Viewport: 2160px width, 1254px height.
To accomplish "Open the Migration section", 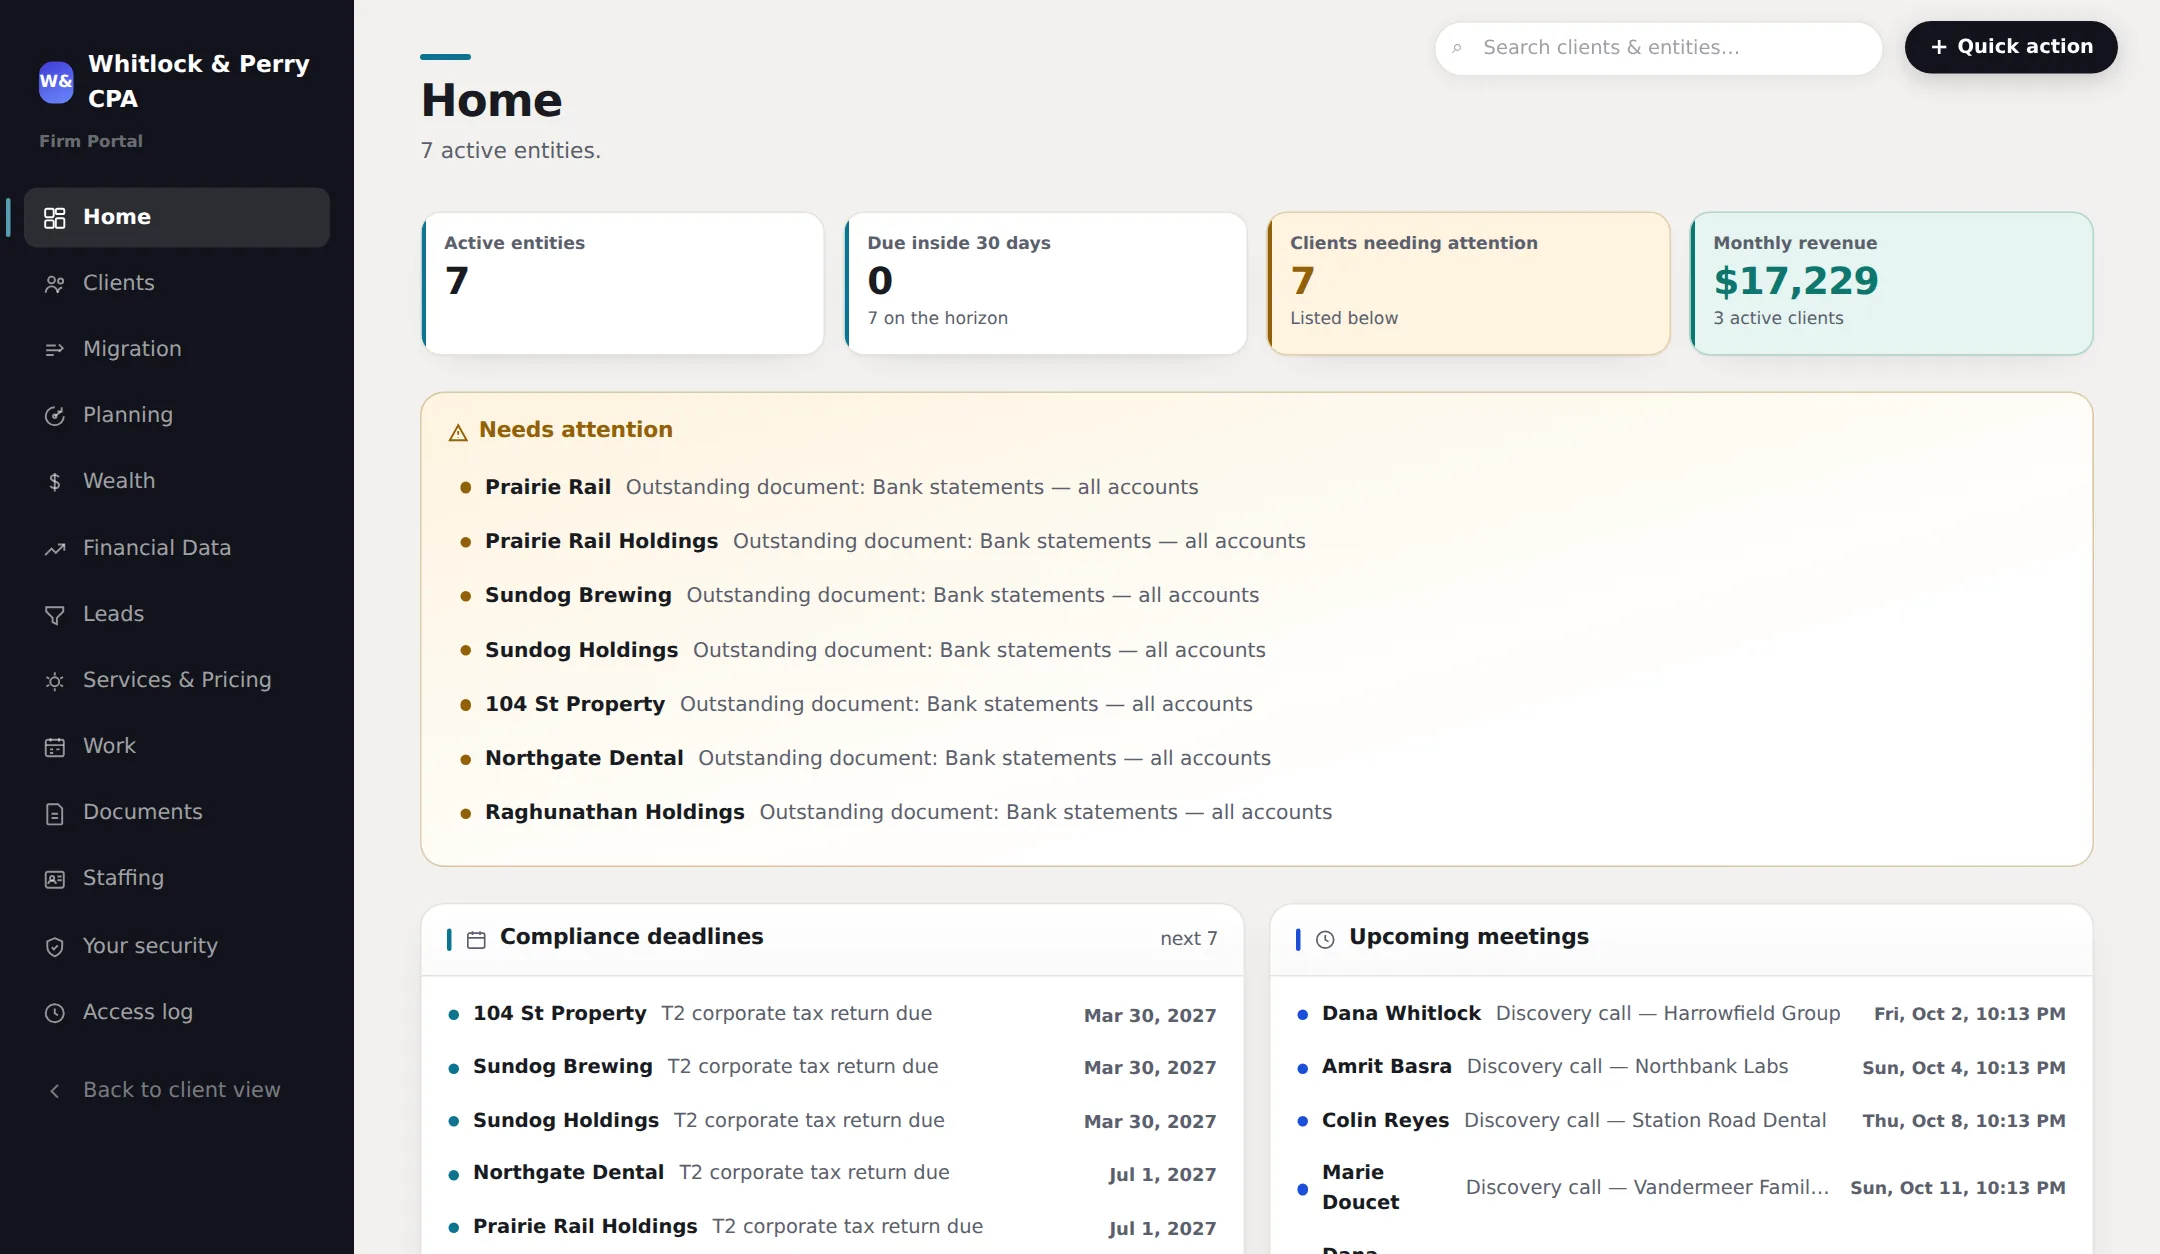I will tap(177, 349).
